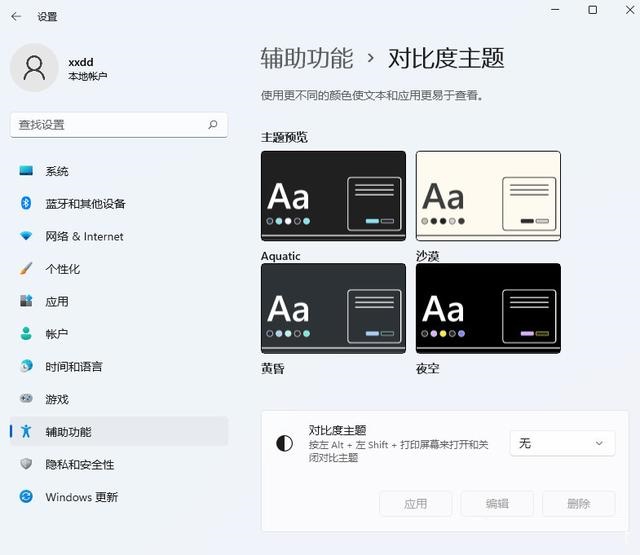
Task: Click the xxdd user avatar icon
Action: [34, 68]
